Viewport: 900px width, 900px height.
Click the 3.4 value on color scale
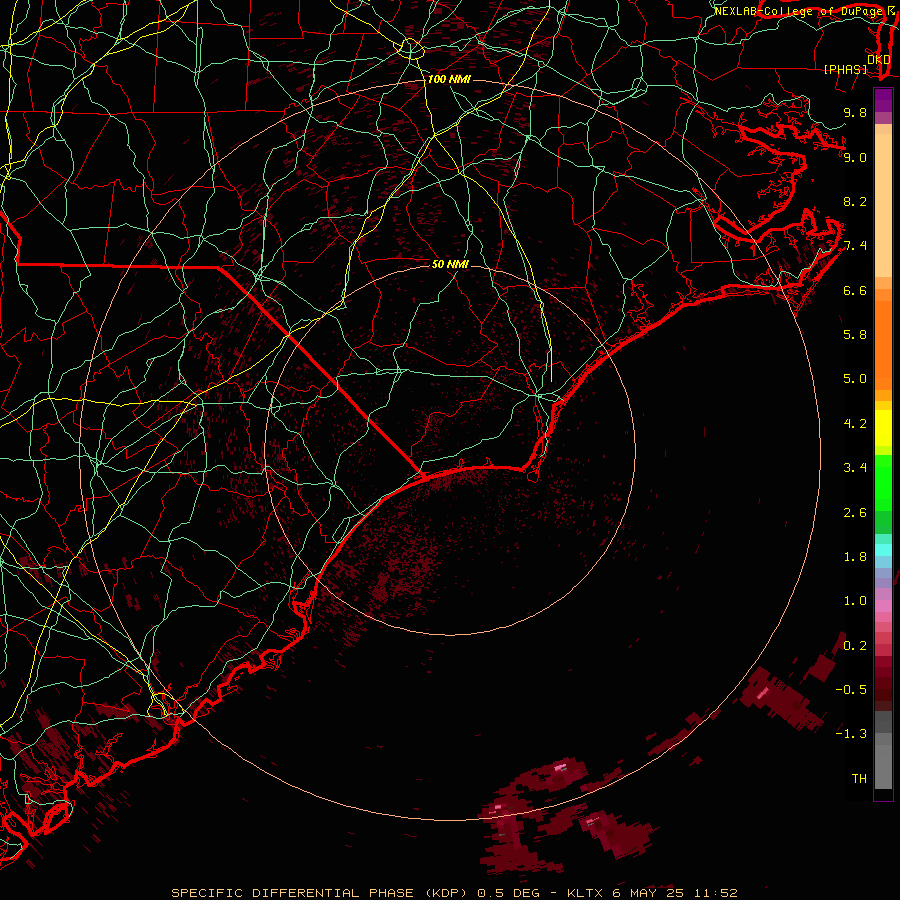(855, 468)
